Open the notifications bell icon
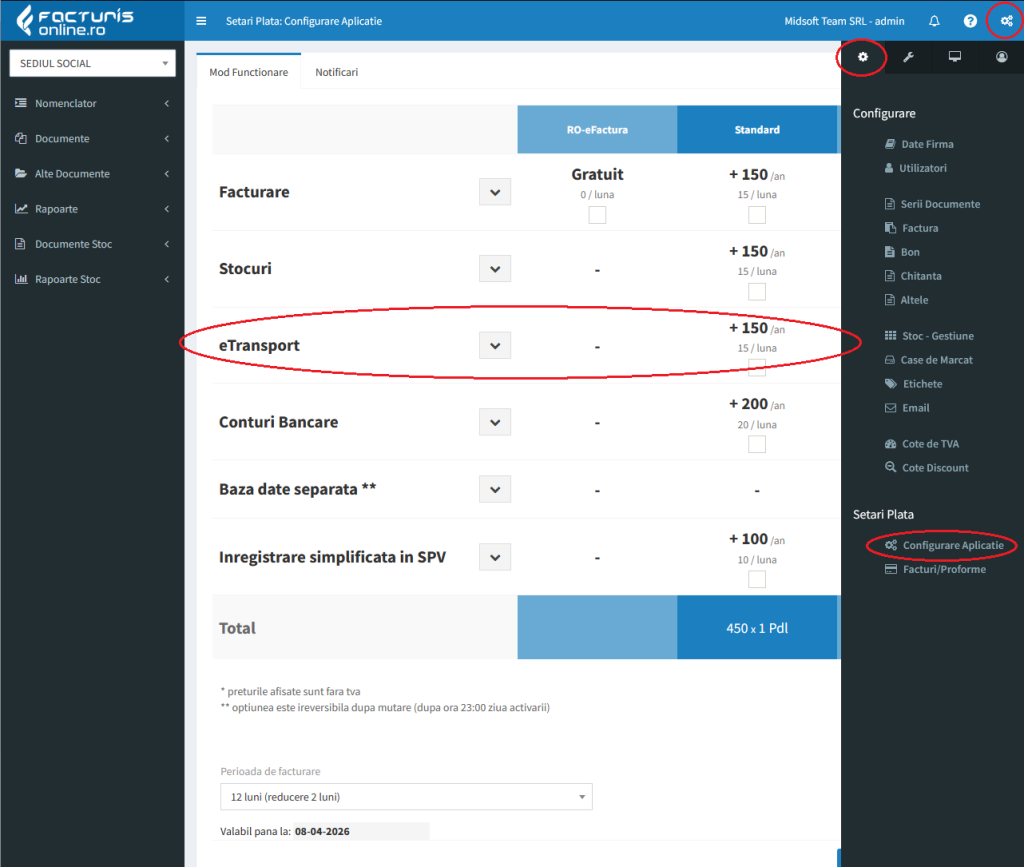 coord(934,21)
